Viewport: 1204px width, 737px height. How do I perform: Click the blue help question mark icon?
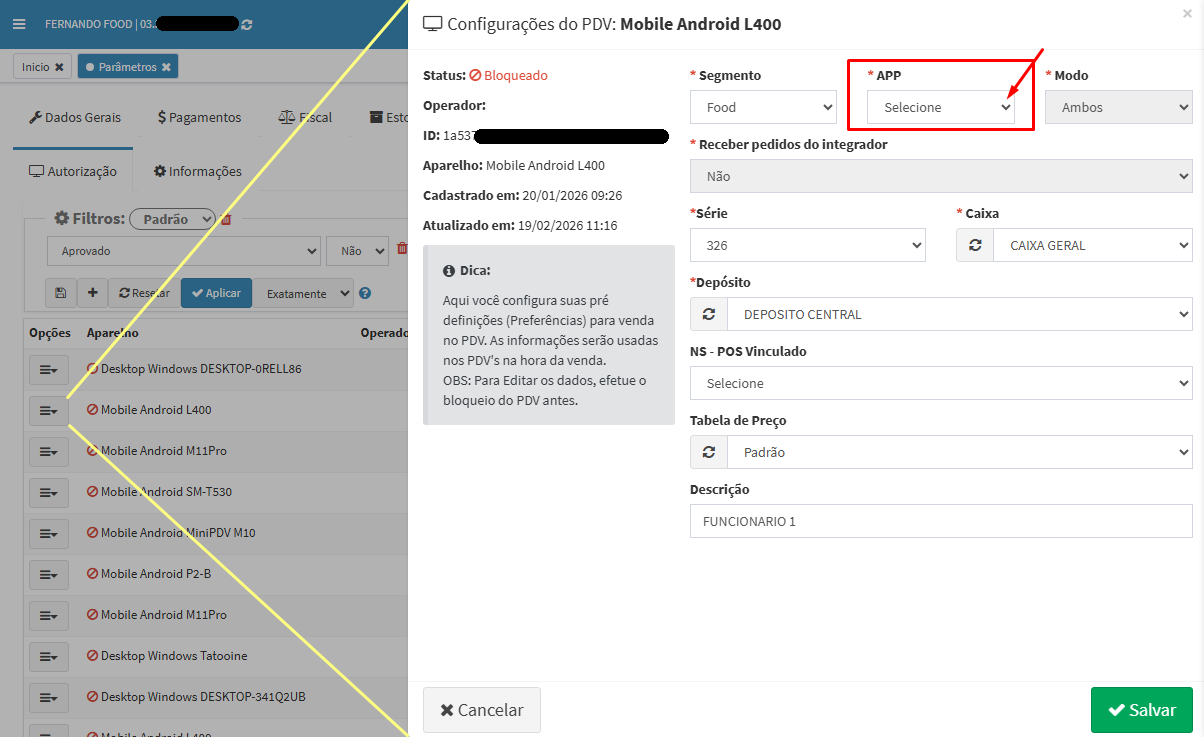coord(365,294)
